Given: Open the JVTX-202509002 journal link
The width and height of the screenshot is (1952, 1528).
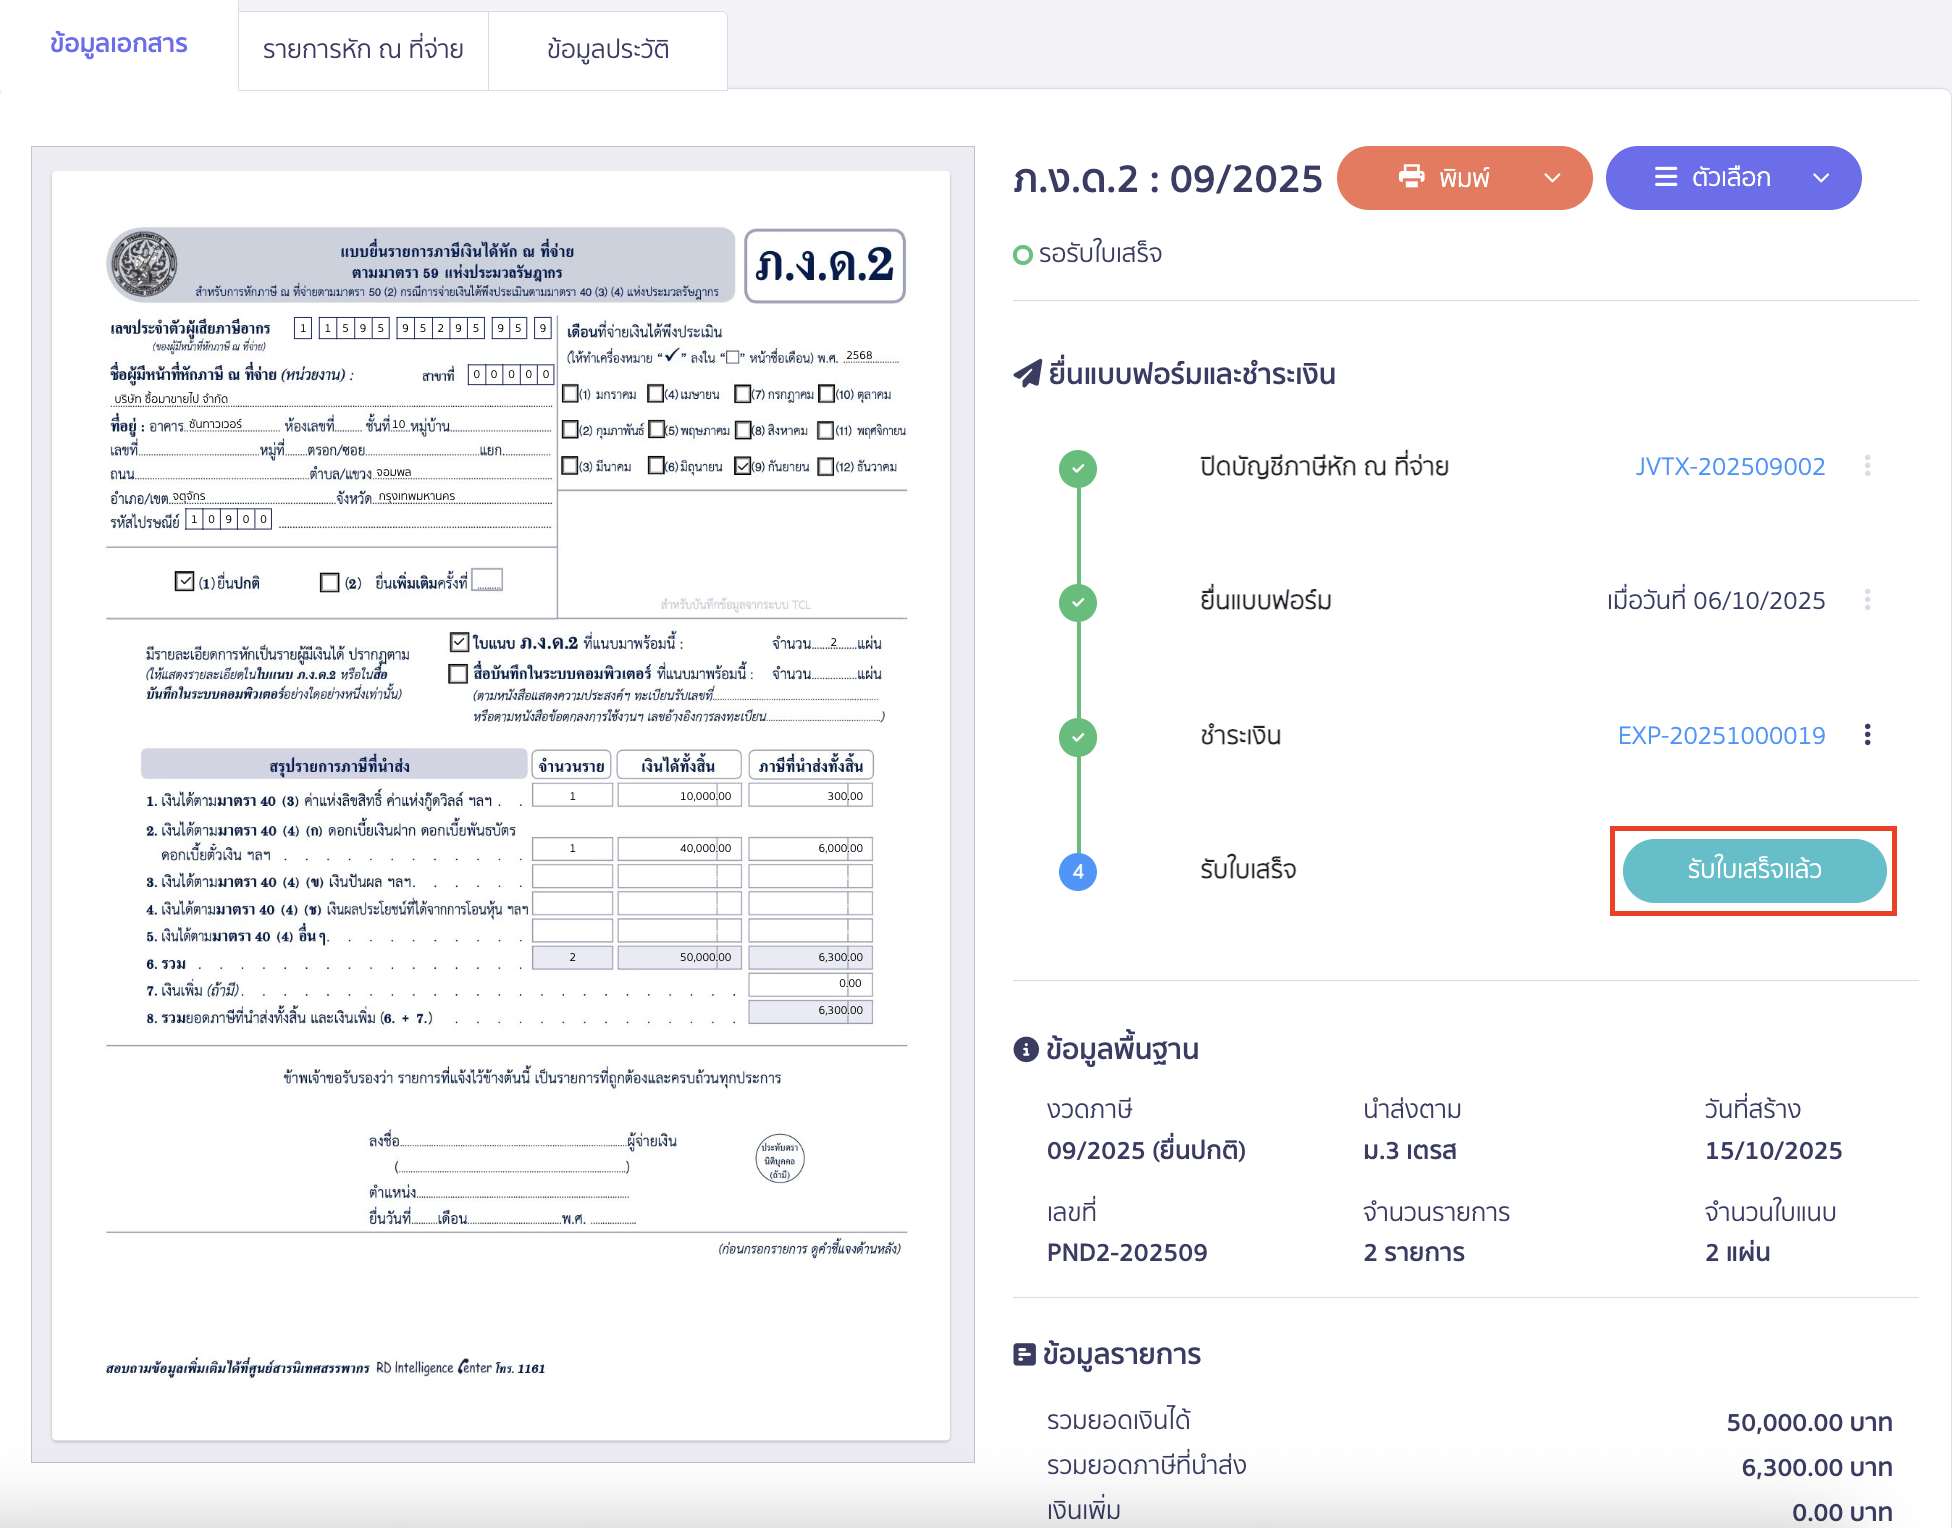Looking at the screenshot, I should 1730,466.
